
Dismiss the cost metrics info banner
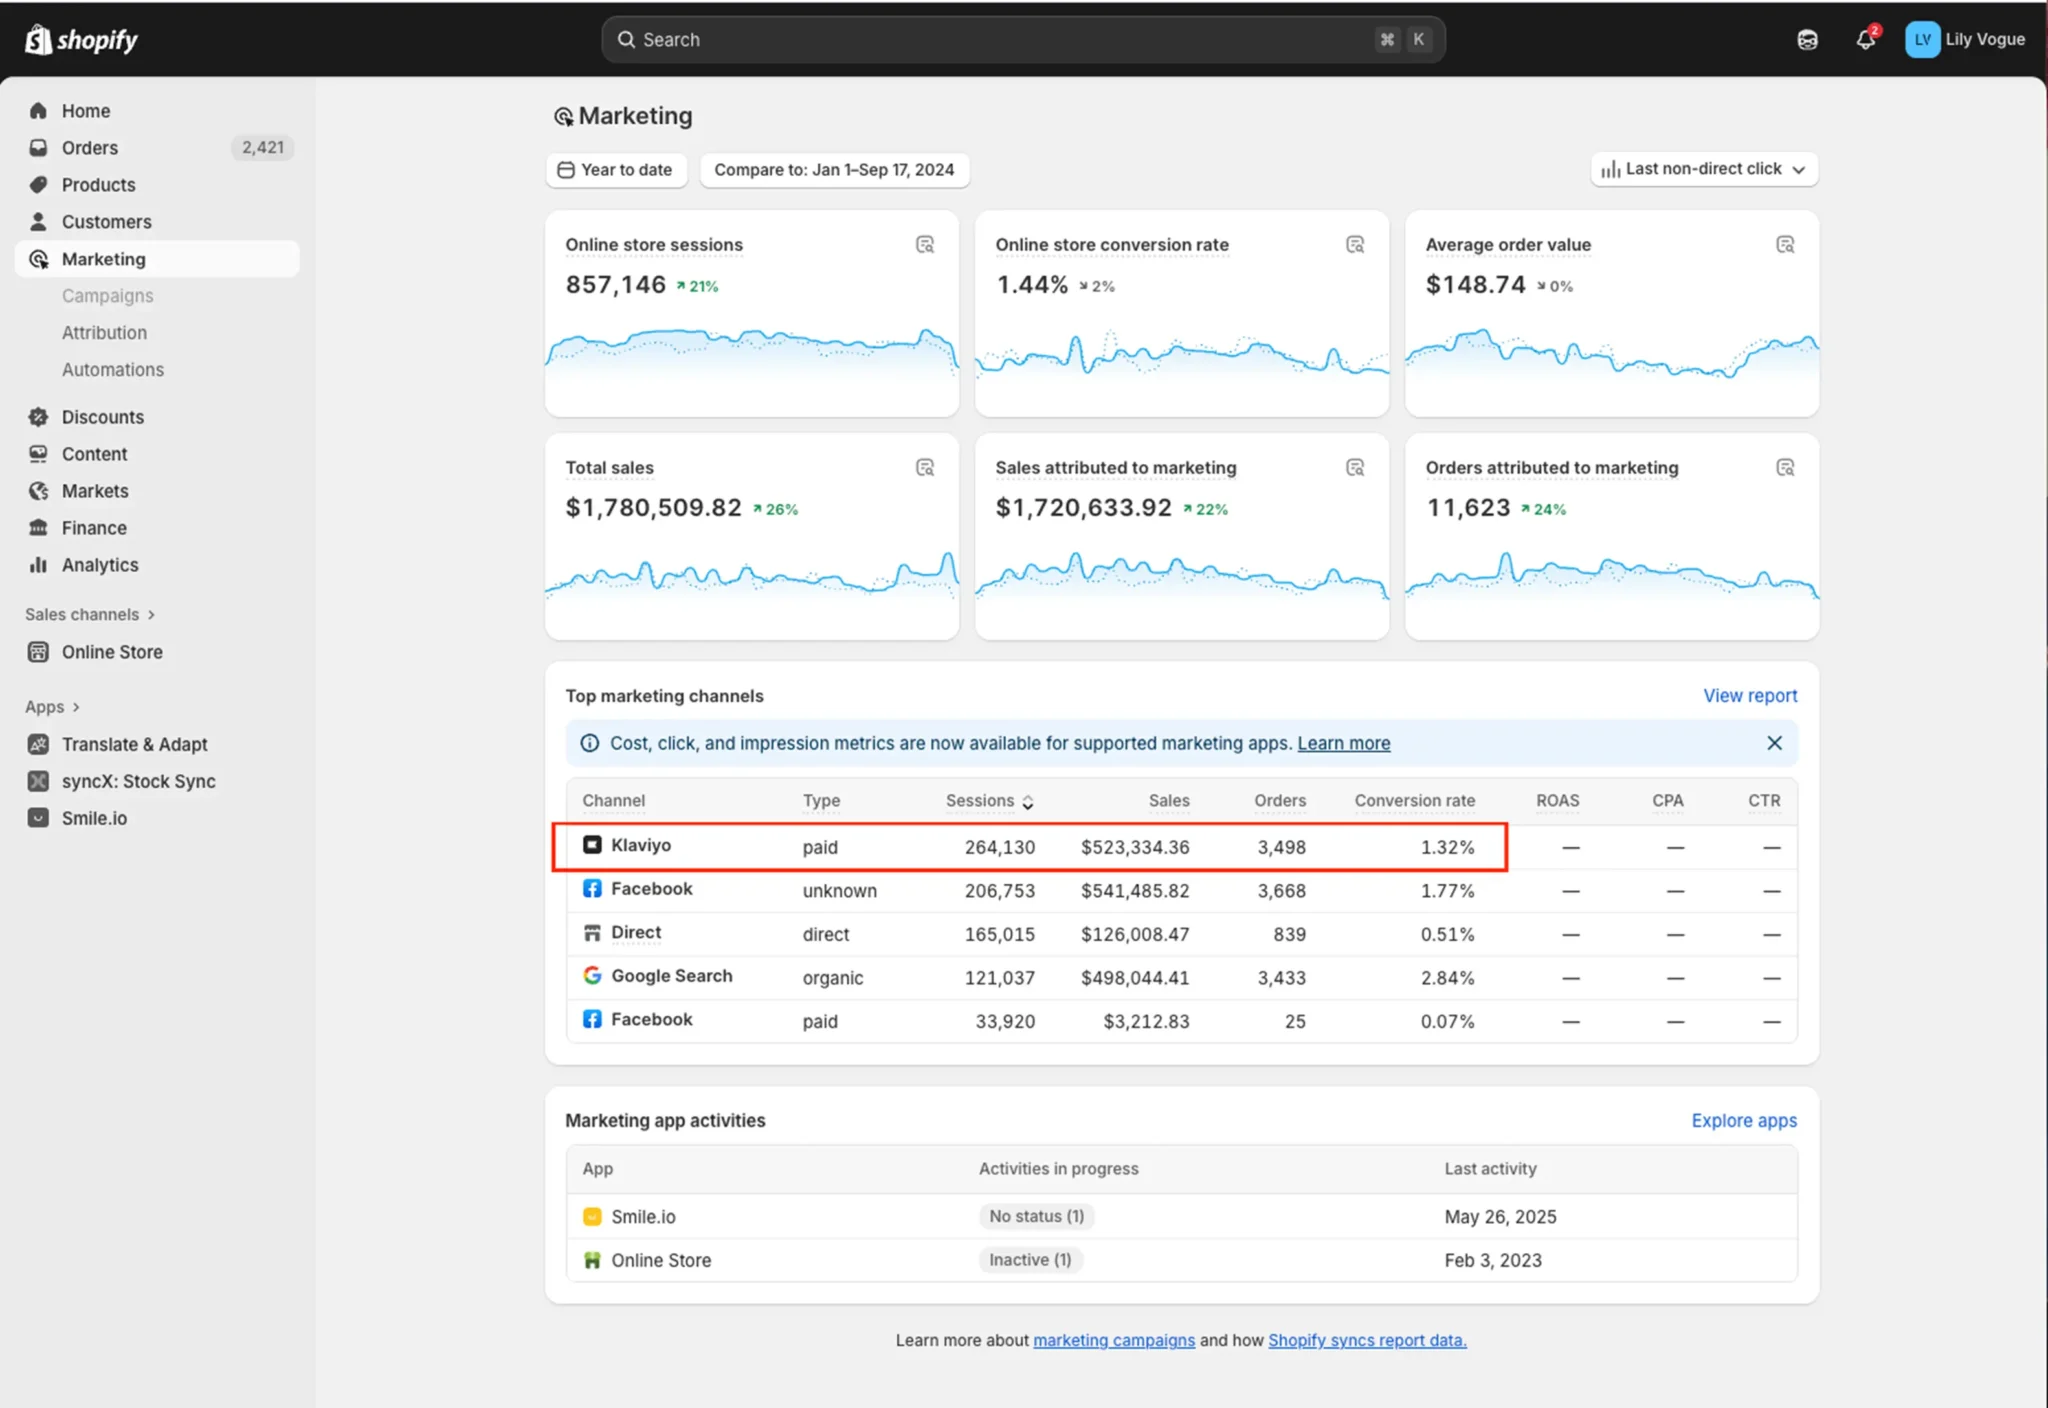[x=1774, y=743]
